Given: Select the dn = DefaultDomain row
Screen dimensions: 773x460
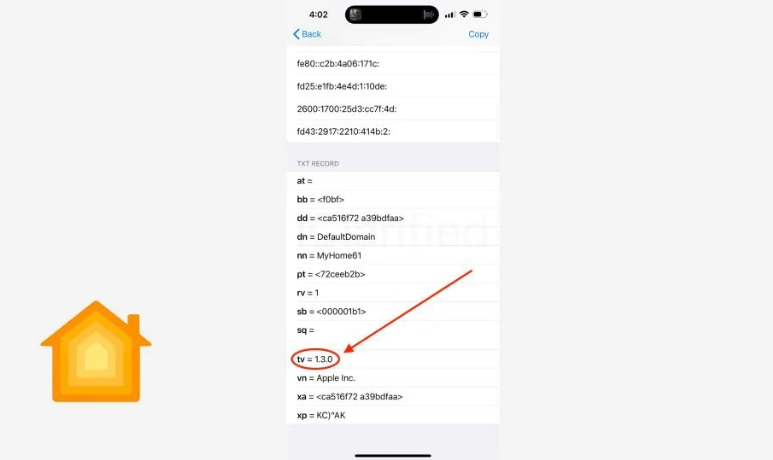Looking at the screenshot, I should click(393, 237).
